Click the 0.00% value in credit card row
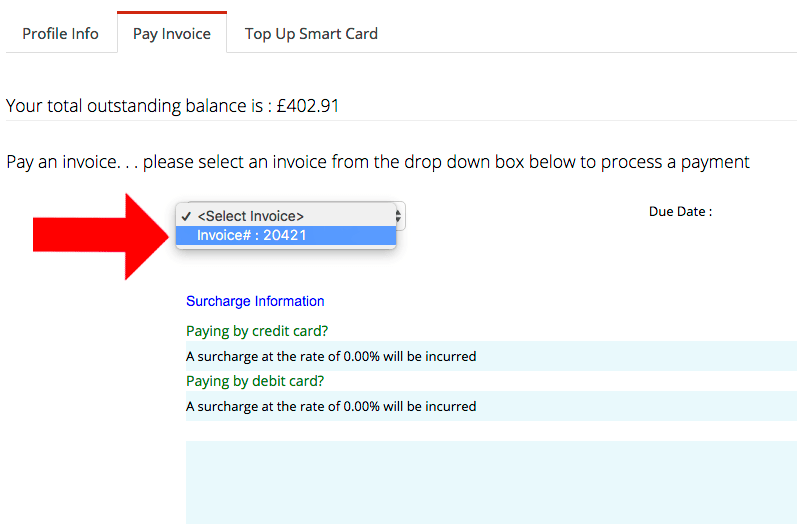This screenshot has width=797, height=524. [361, 356]
